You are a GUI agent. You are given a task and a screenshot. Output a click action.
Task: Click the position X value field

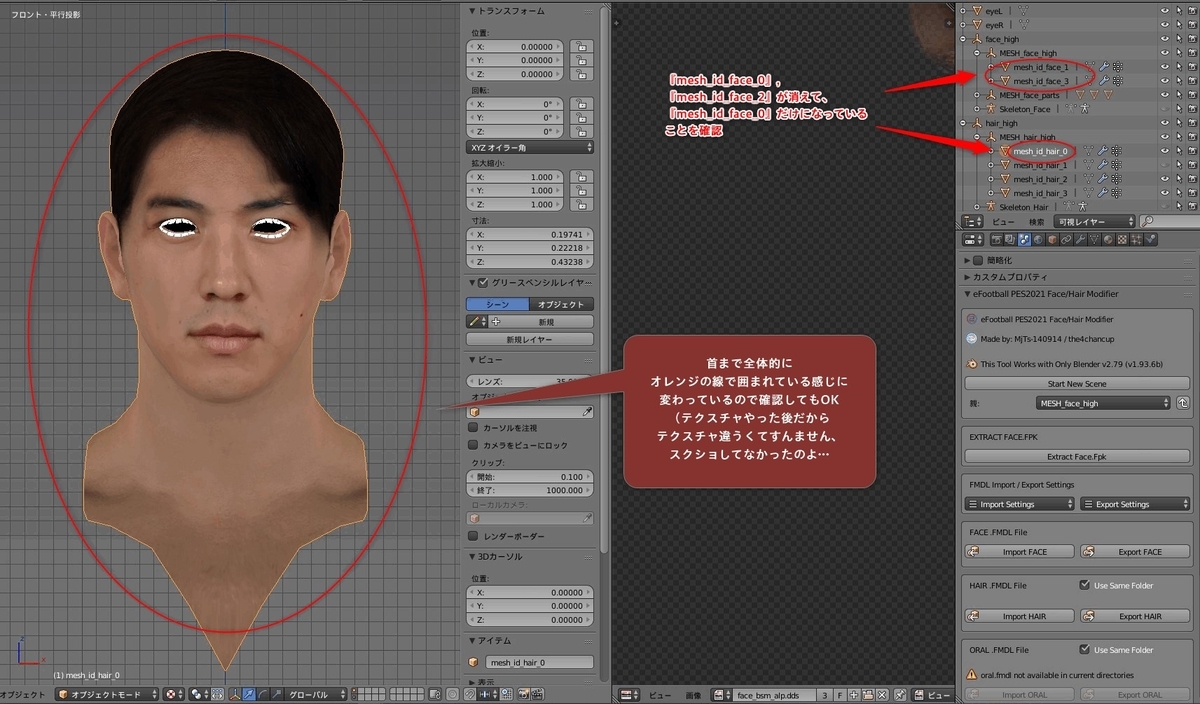(517, 46)
